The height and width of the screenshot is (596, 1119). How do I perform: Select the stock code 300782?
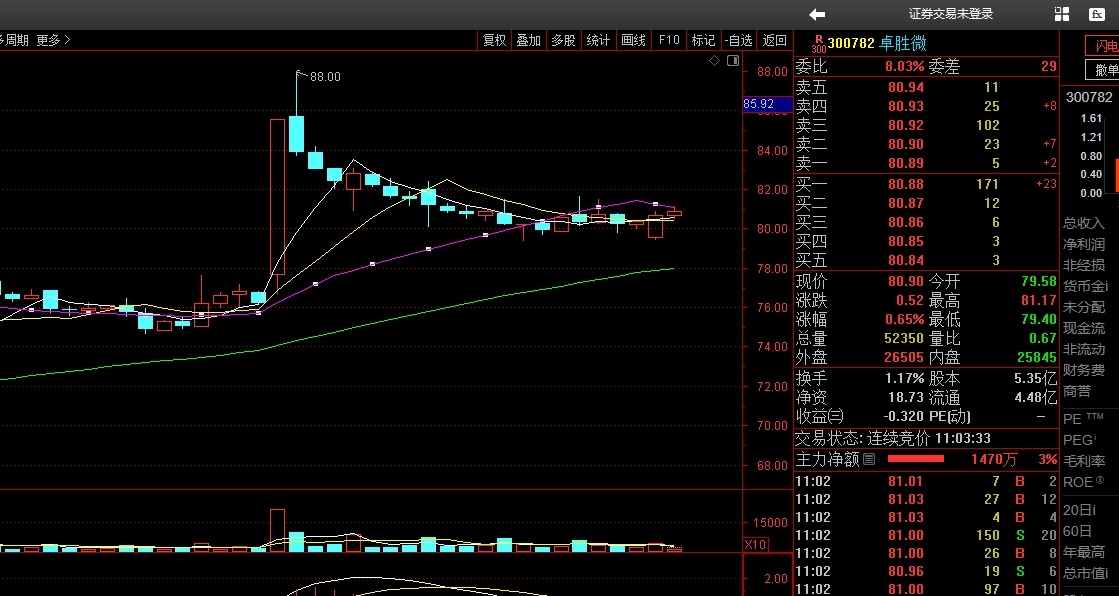(x=851, y=44)
